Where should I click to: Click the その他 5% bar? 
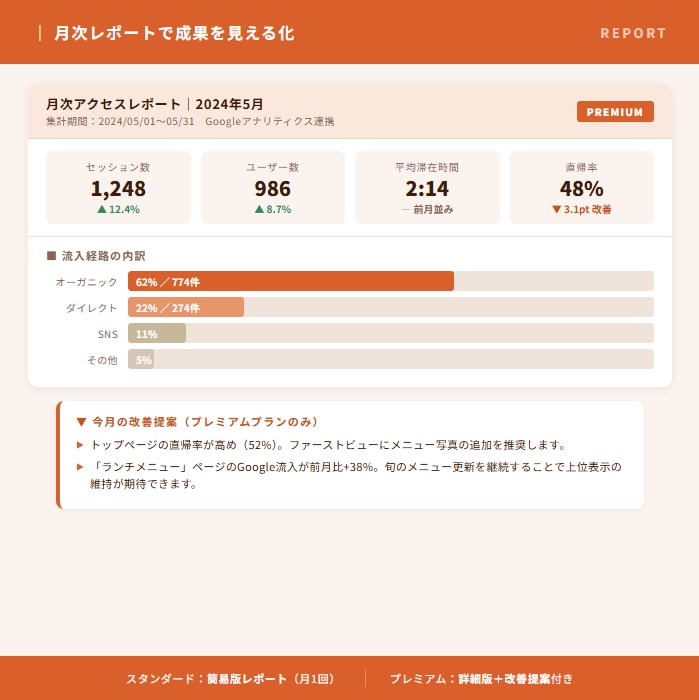141,359
